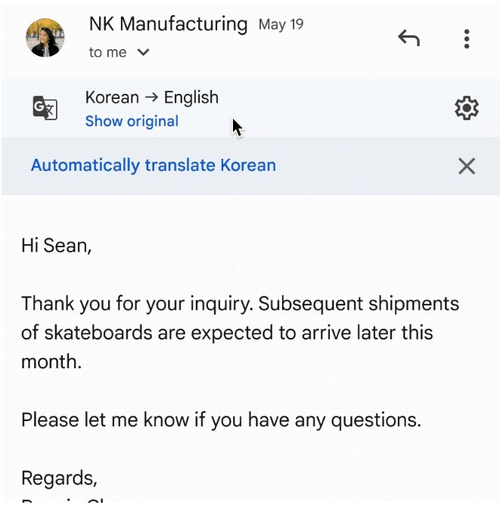Select the target language 'English' in translate bar
The image size is (500, 505).
[x=191, y=98]
